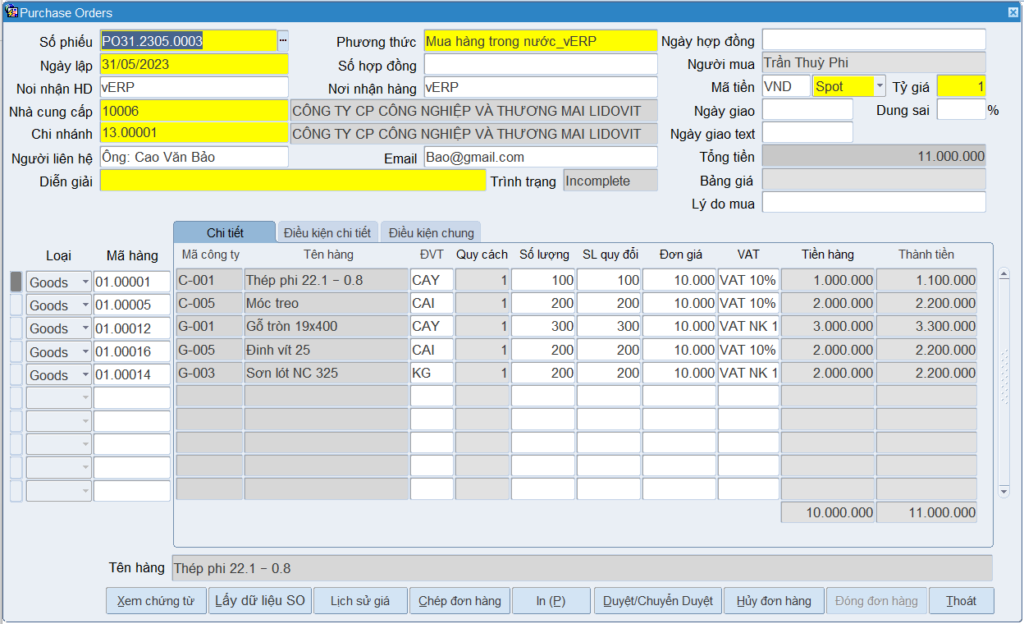
Task: Click the In (P) print button
Action: (551, 601)
